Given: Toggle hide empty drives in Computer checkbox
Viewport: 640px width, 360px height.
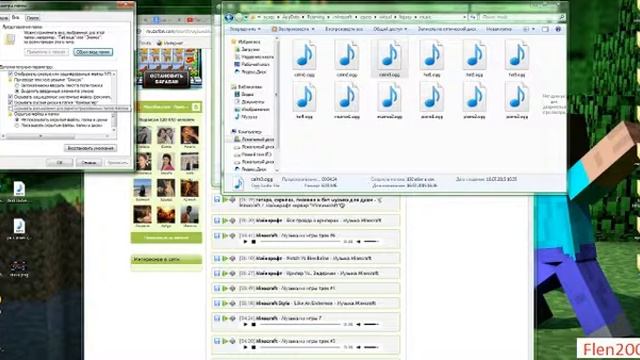Looking at the screenshot, I should click(11, 103).
